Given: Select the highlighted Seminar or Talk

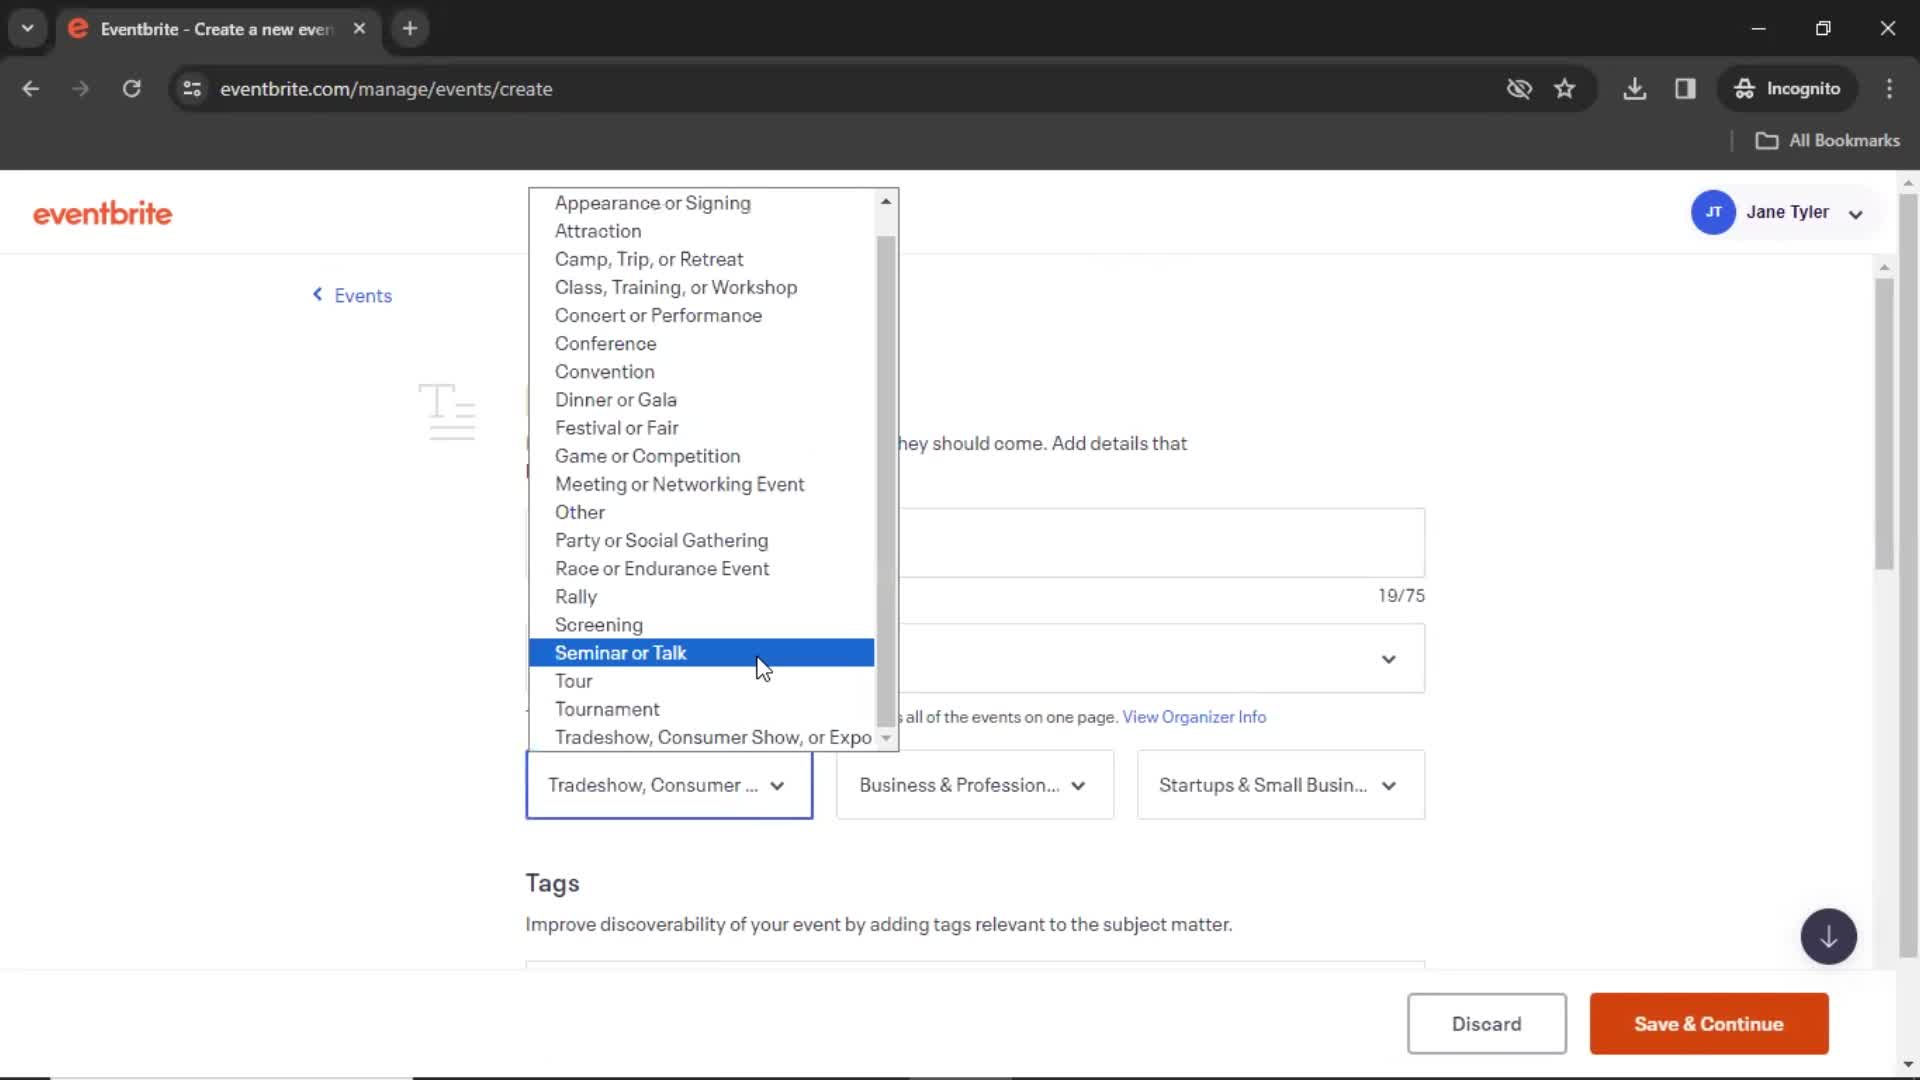Looking at the screenshot, I should pyautogui.click(x=701, y=652).
